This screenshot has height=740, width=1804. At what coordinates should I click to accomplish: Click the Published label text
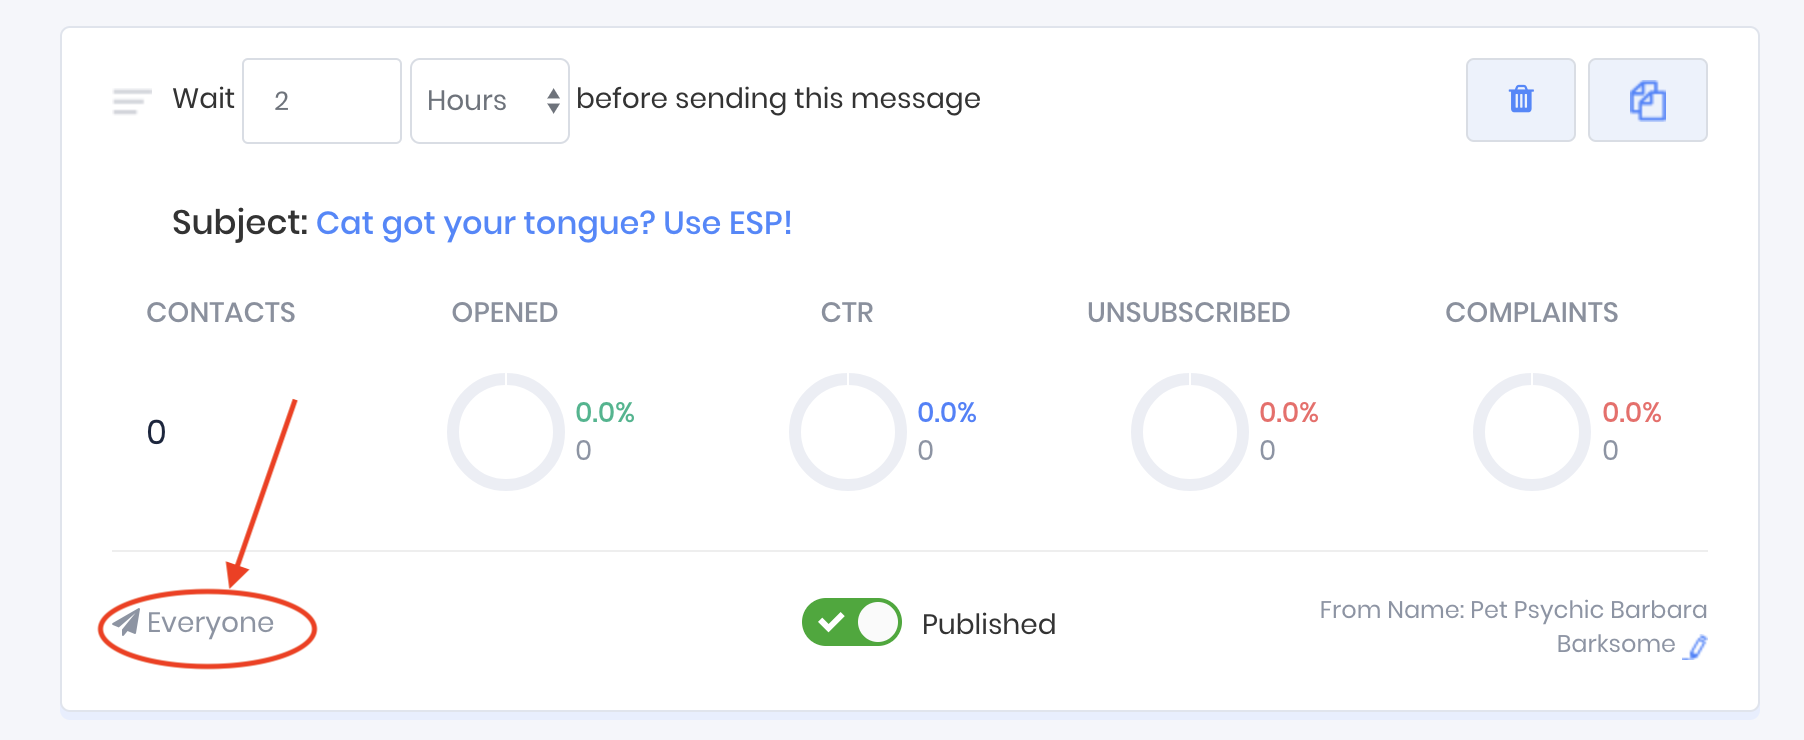coord(988,624)
